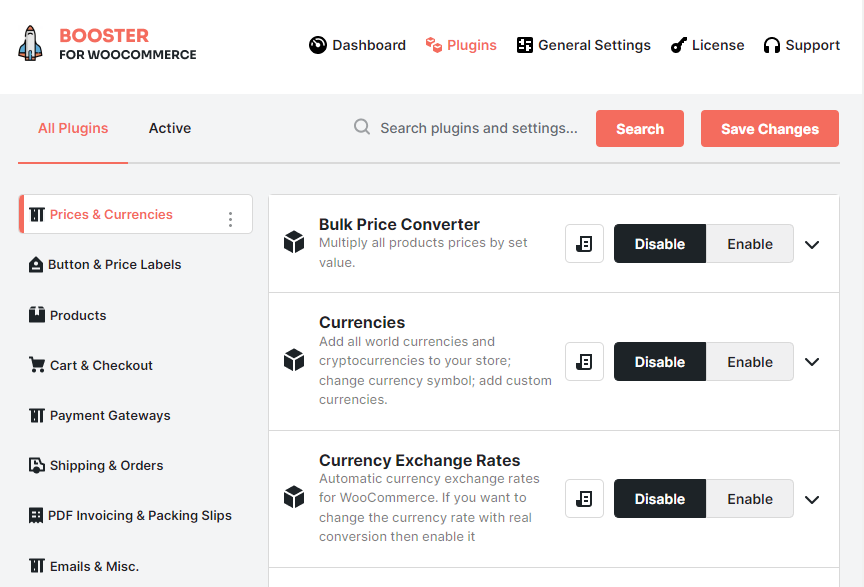Viewport: 864px width, 587px height.
Task: Click the Currency Exchange Rates title
Action: [x=419, y=460]
